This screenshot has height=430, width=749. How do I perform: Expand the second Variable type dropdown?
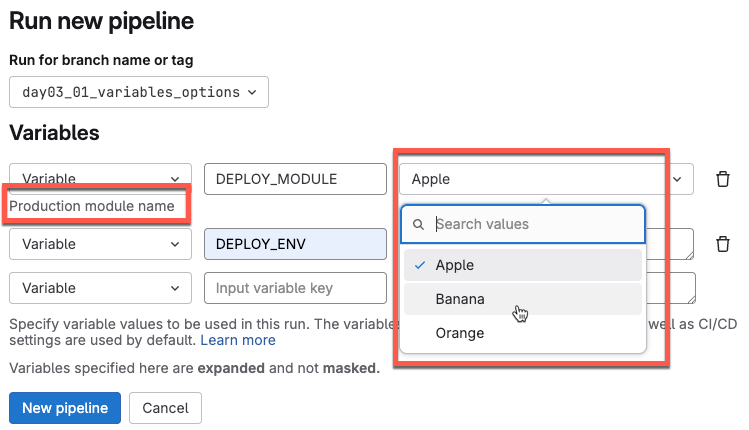coord(100,243)
